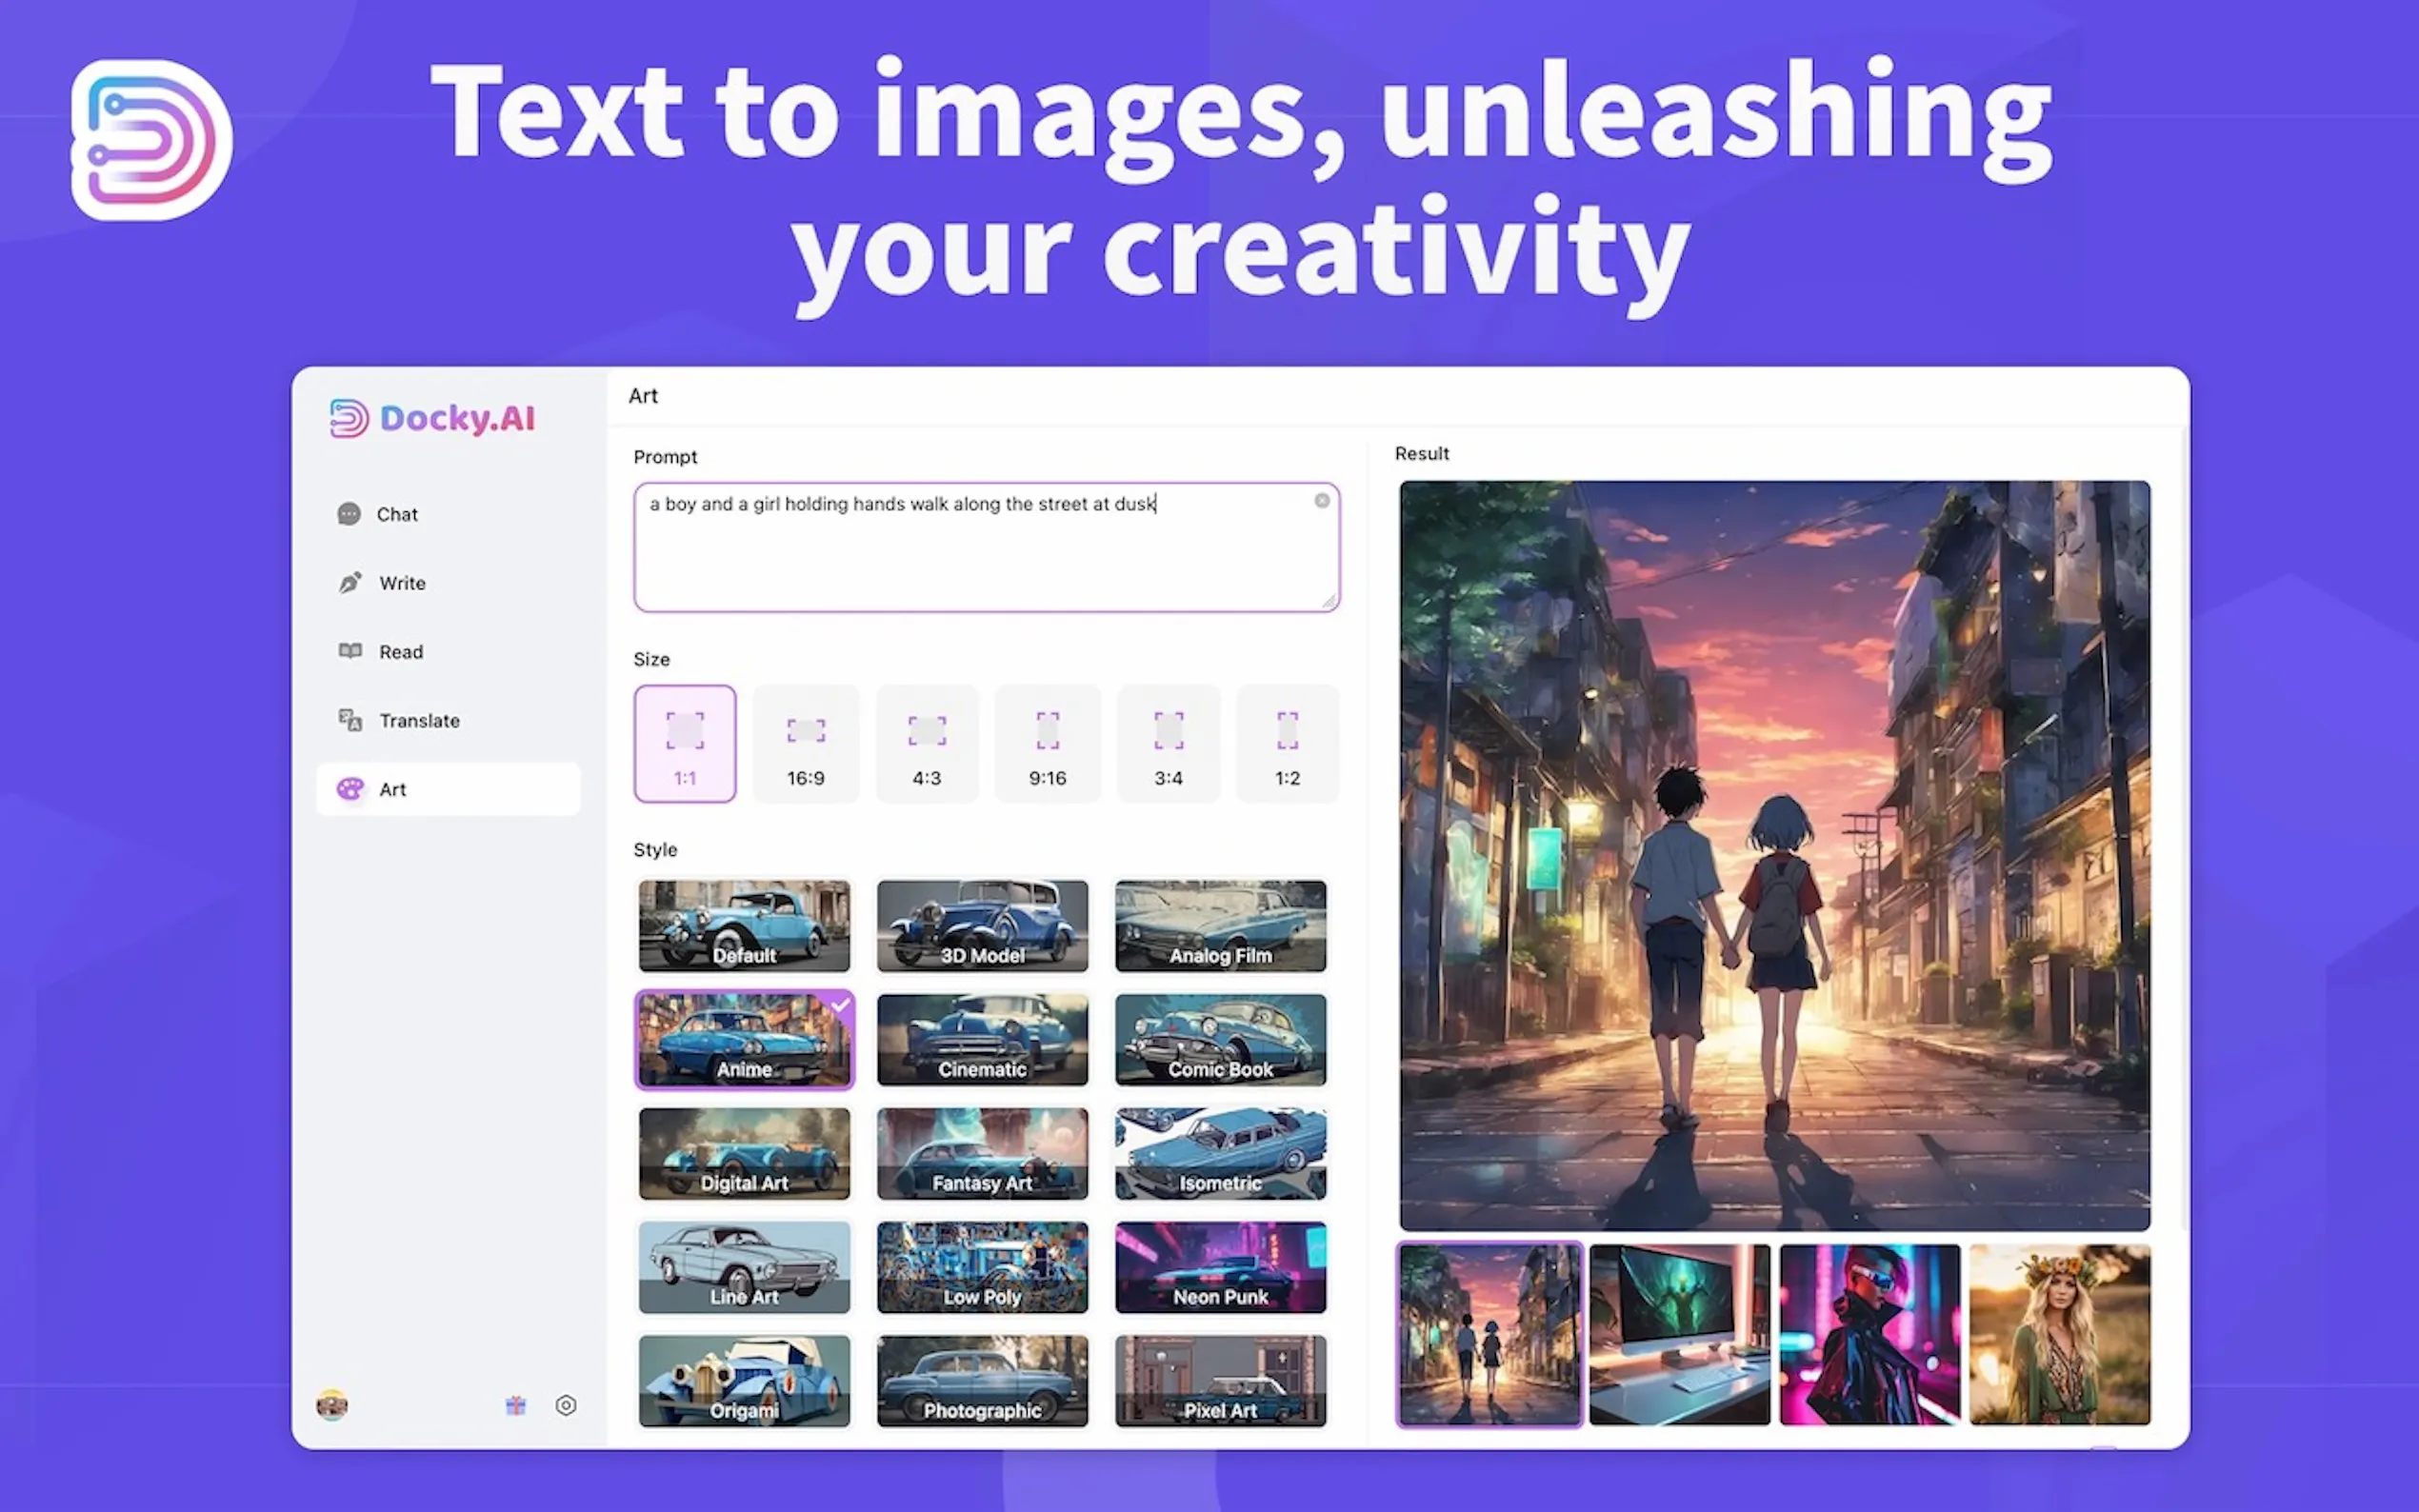Click the user avatar at bottom left
The image size is (2419, 1512).
pos(332,1405)
